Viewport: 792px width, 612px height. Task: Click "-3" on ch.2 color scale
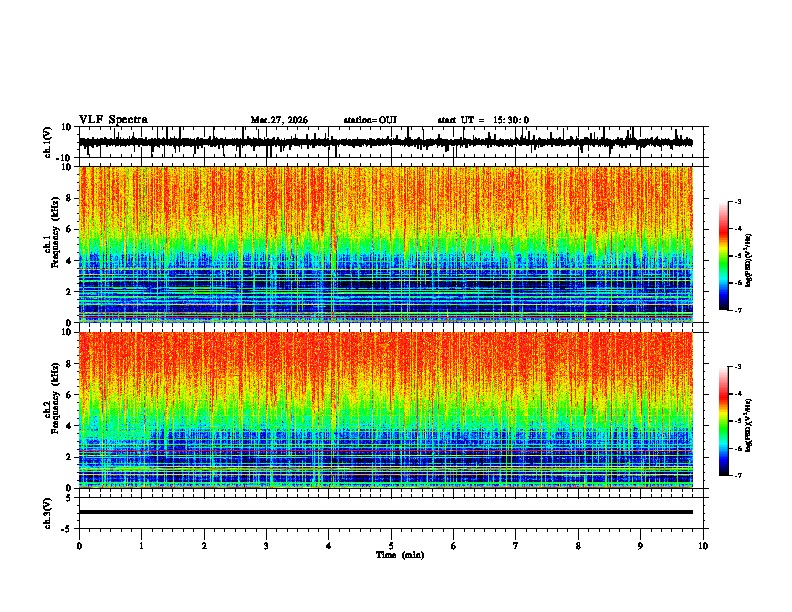(738, 367)
